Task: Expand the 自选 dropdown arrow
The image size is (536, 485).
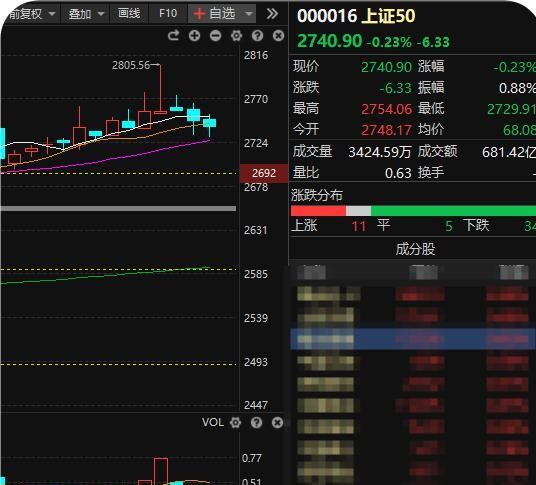Action: 249,14
